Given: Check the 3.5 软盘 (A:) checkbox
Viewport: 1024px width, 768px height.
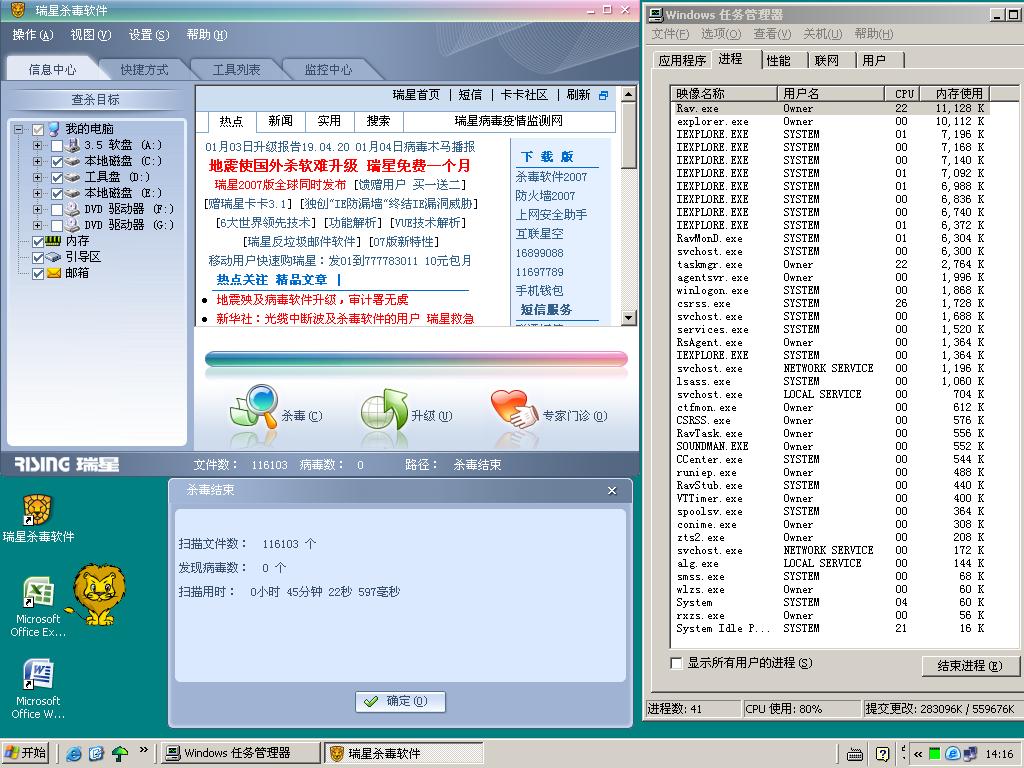Looking at the screenshot, I should (x=57, y=146).
